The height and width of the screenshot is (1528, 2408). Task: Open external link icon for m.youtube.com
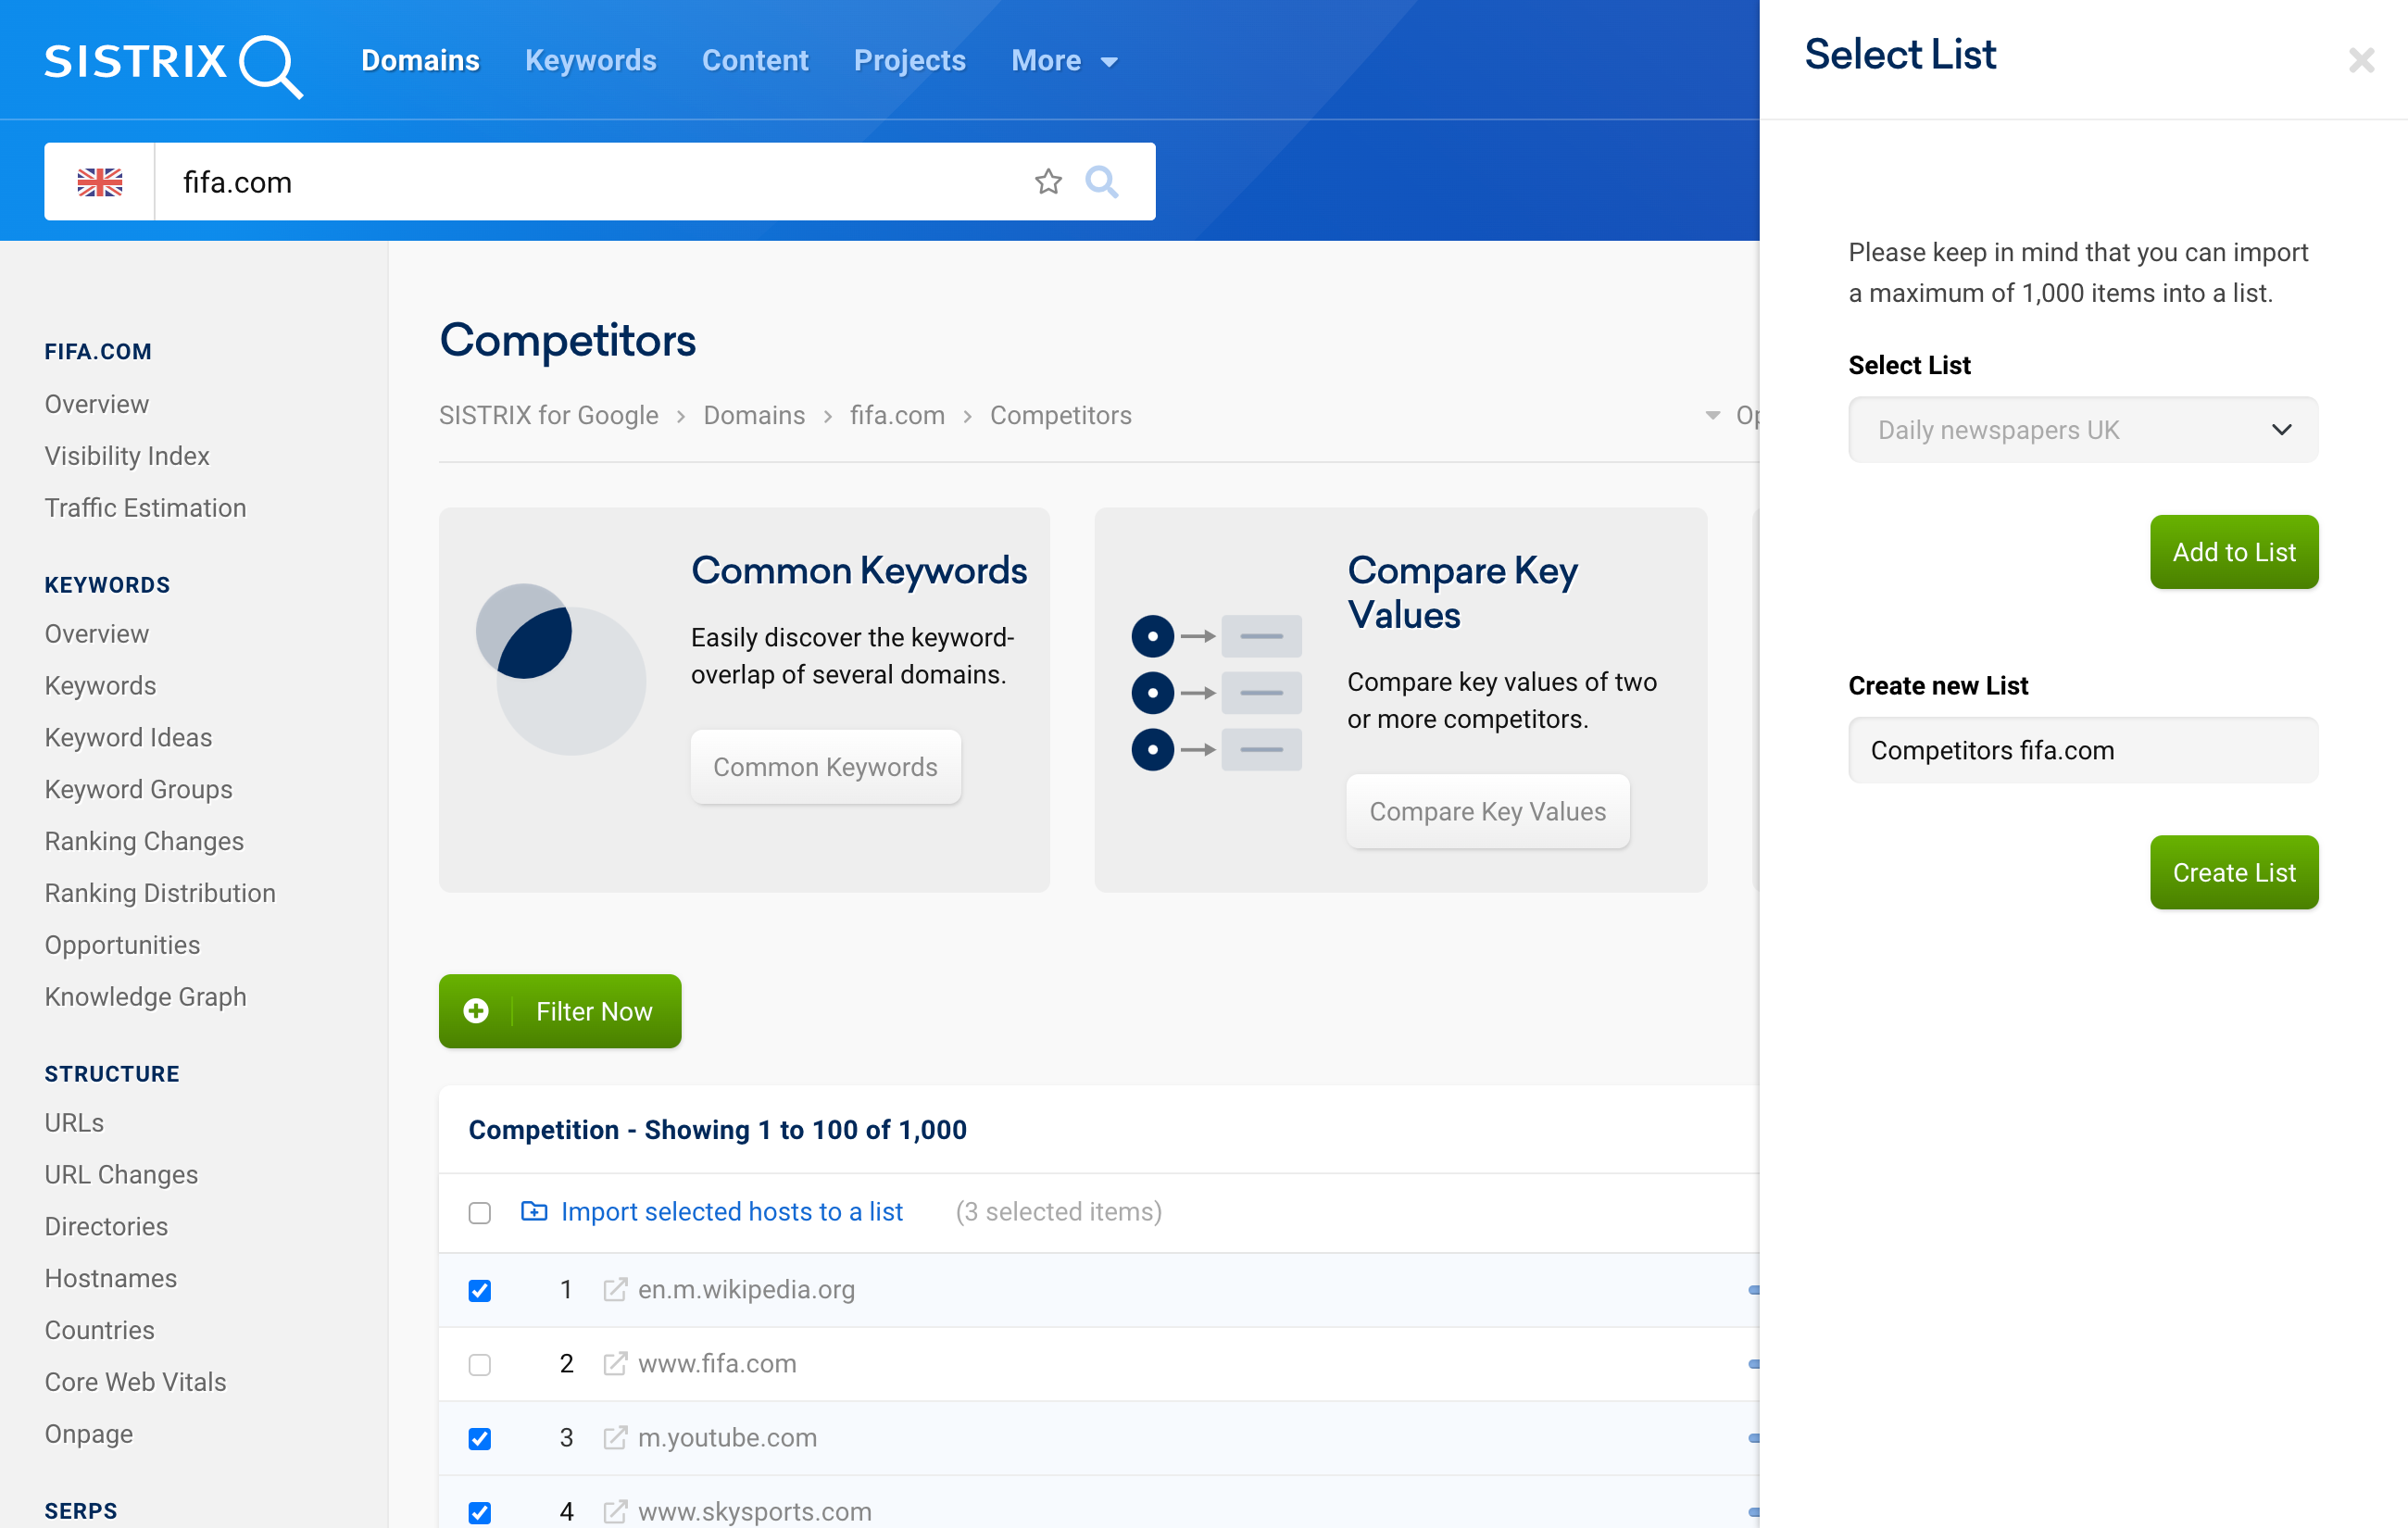[x=615, y=1437]
